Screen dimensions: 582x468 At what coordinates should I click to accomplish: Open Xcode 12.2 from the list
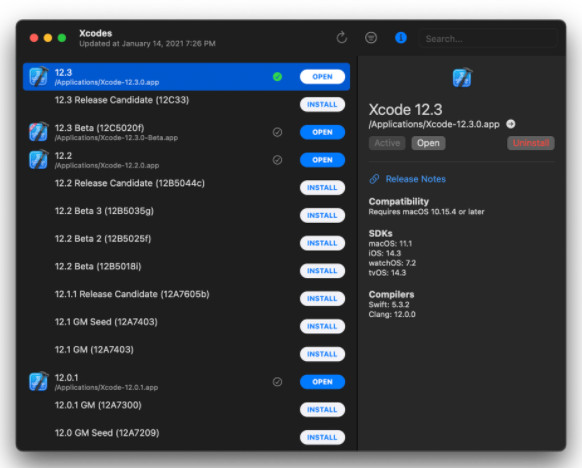tap(322, 160)
